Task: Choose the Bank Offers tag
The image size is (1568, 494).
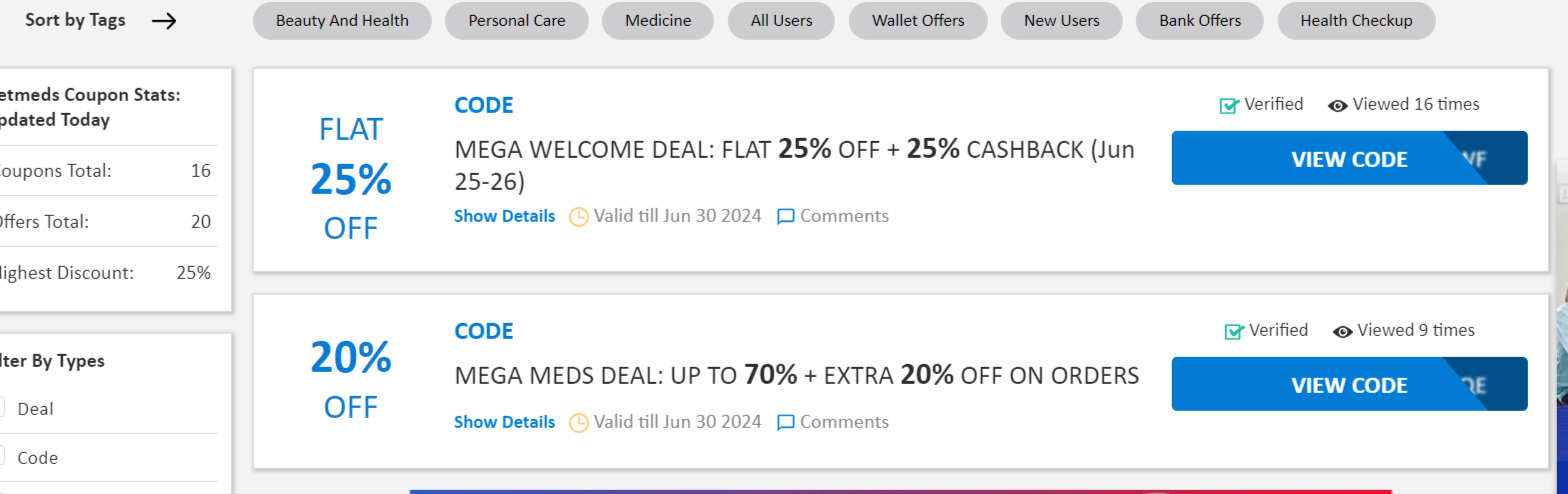Action: tap(1200, 21)
